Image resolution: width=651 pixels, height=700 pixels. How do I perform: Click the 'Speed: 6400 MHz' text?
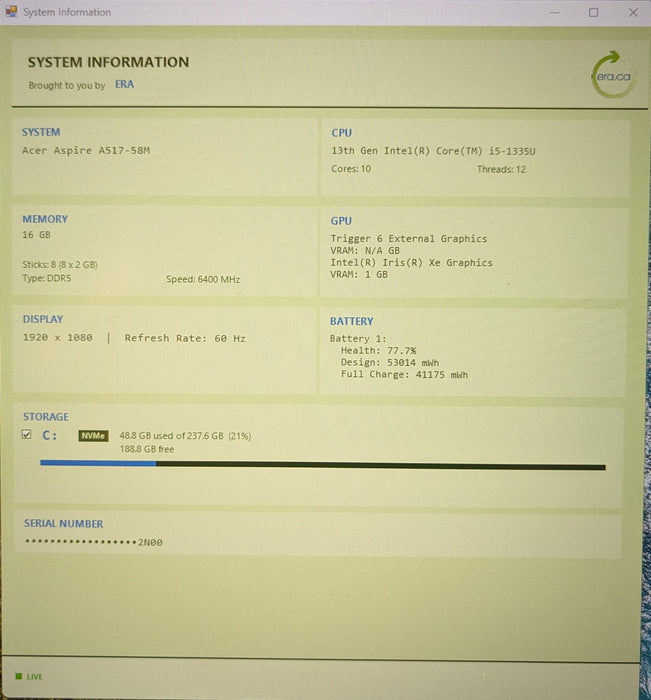coord(203,279)
